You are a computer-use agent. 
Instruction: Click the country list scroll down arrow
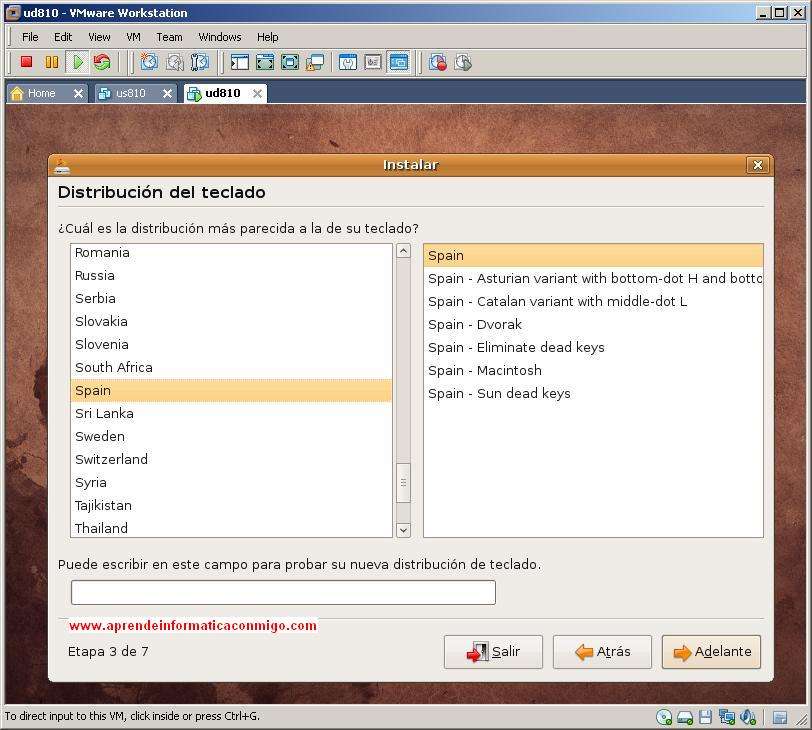[x=403, y=530]
